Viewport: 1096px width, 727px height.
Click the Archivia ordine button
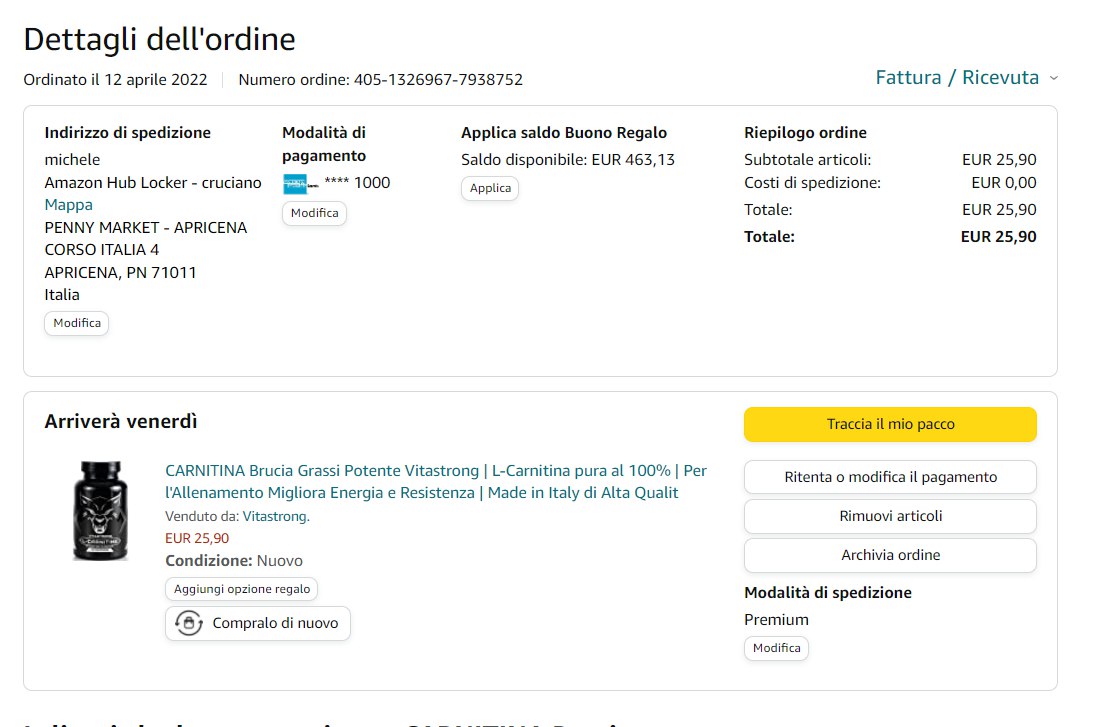pos(890,555)
